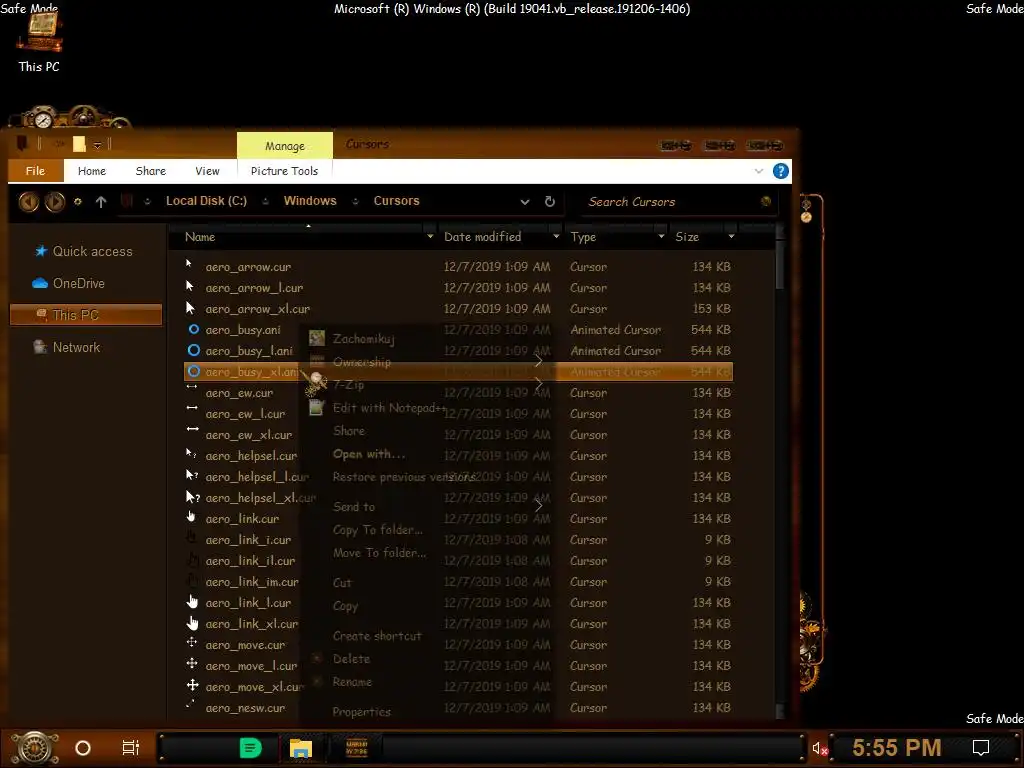Open Task View on the taskbar

[131, 748]
